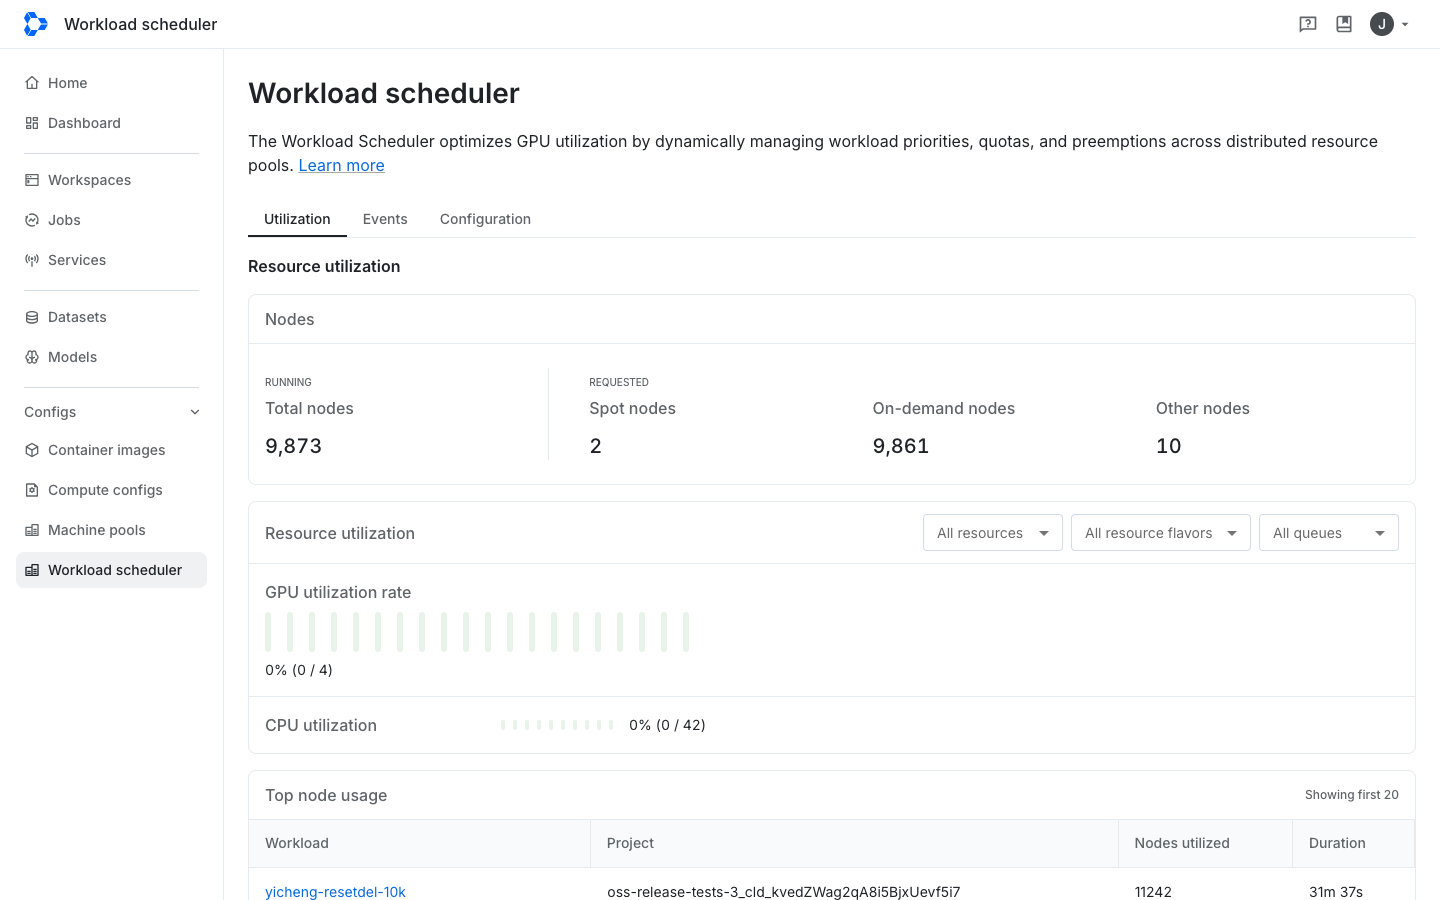Viewport: 1440px width, 900px height.
Task: Open the Container images cube icon
Action: pyautogui.click(x=32, y=450)
